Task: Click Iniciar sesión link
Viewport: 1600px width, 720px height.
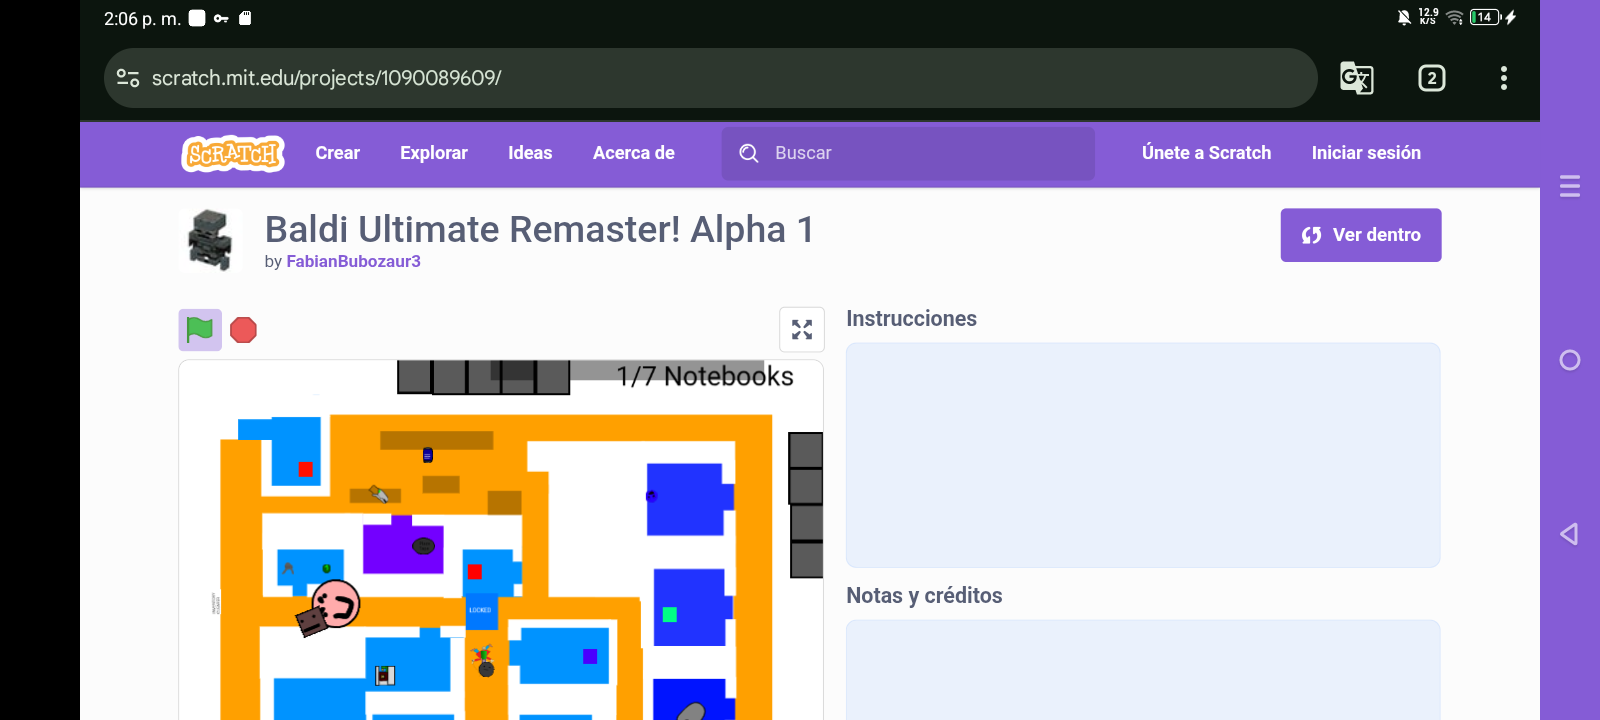Action: pyautogui.click(x=1366, y=153)
